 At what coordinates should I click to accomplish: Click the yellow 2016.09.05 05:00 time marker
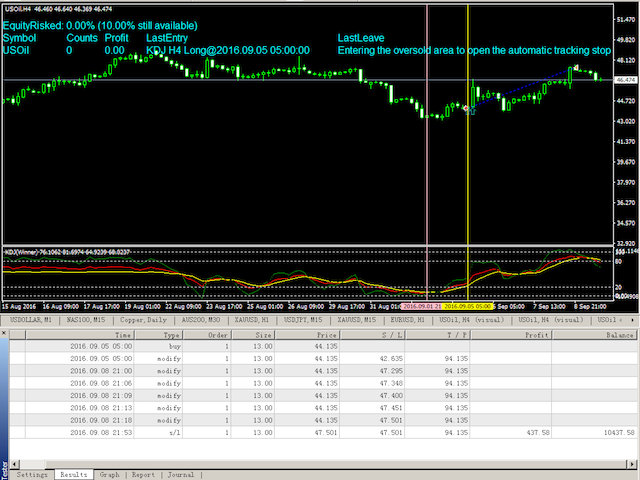point(467,307)
